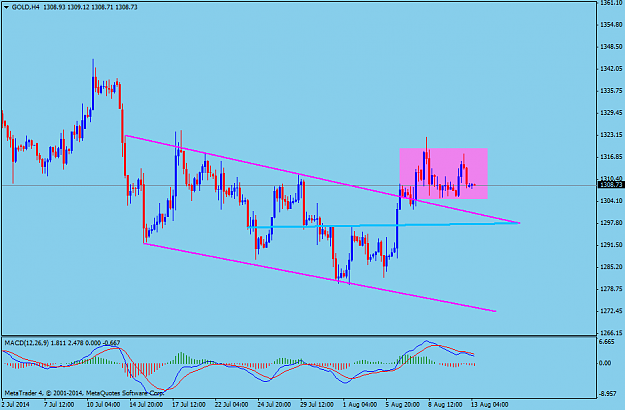This screenshot has height=410, width=625.
Task: Click the -8.957 MACD scale value
Action: 608,394
